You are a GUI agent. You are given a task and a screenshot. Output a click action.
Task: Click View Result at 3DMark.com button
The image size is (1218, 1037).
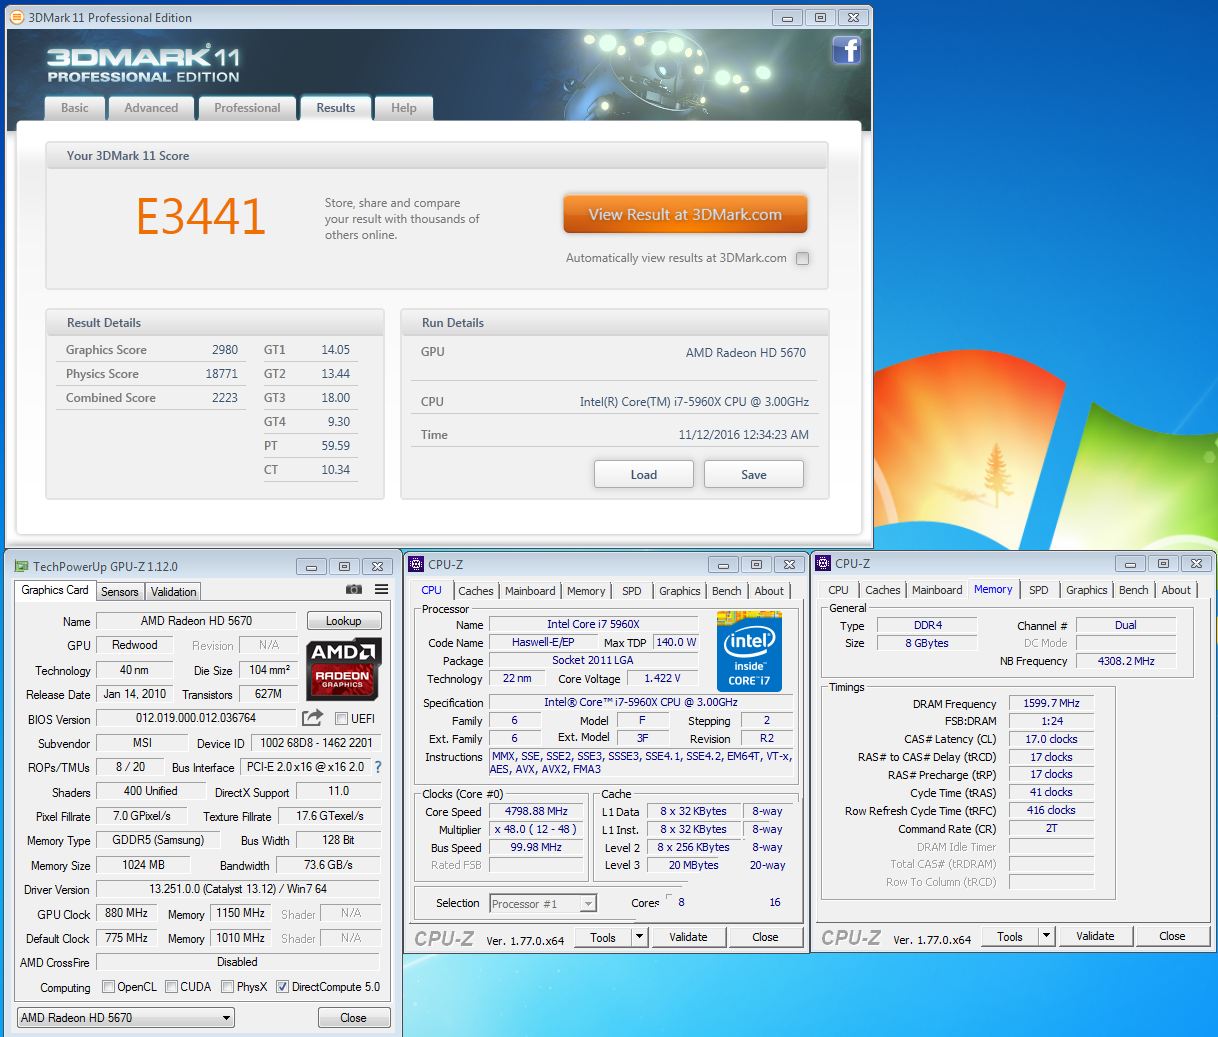(x=685, y=214)
